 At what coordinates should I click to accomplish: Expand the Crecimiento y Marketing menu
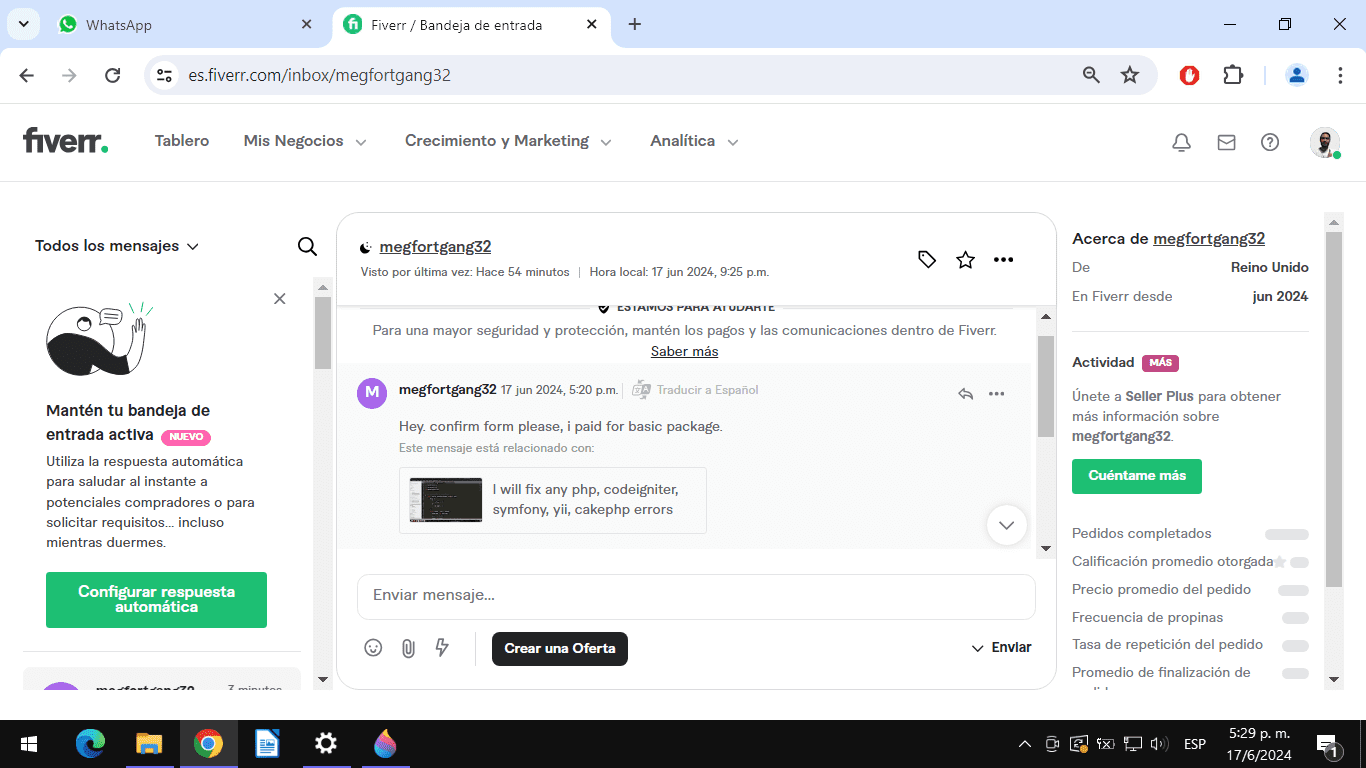(x=508, y=141)
